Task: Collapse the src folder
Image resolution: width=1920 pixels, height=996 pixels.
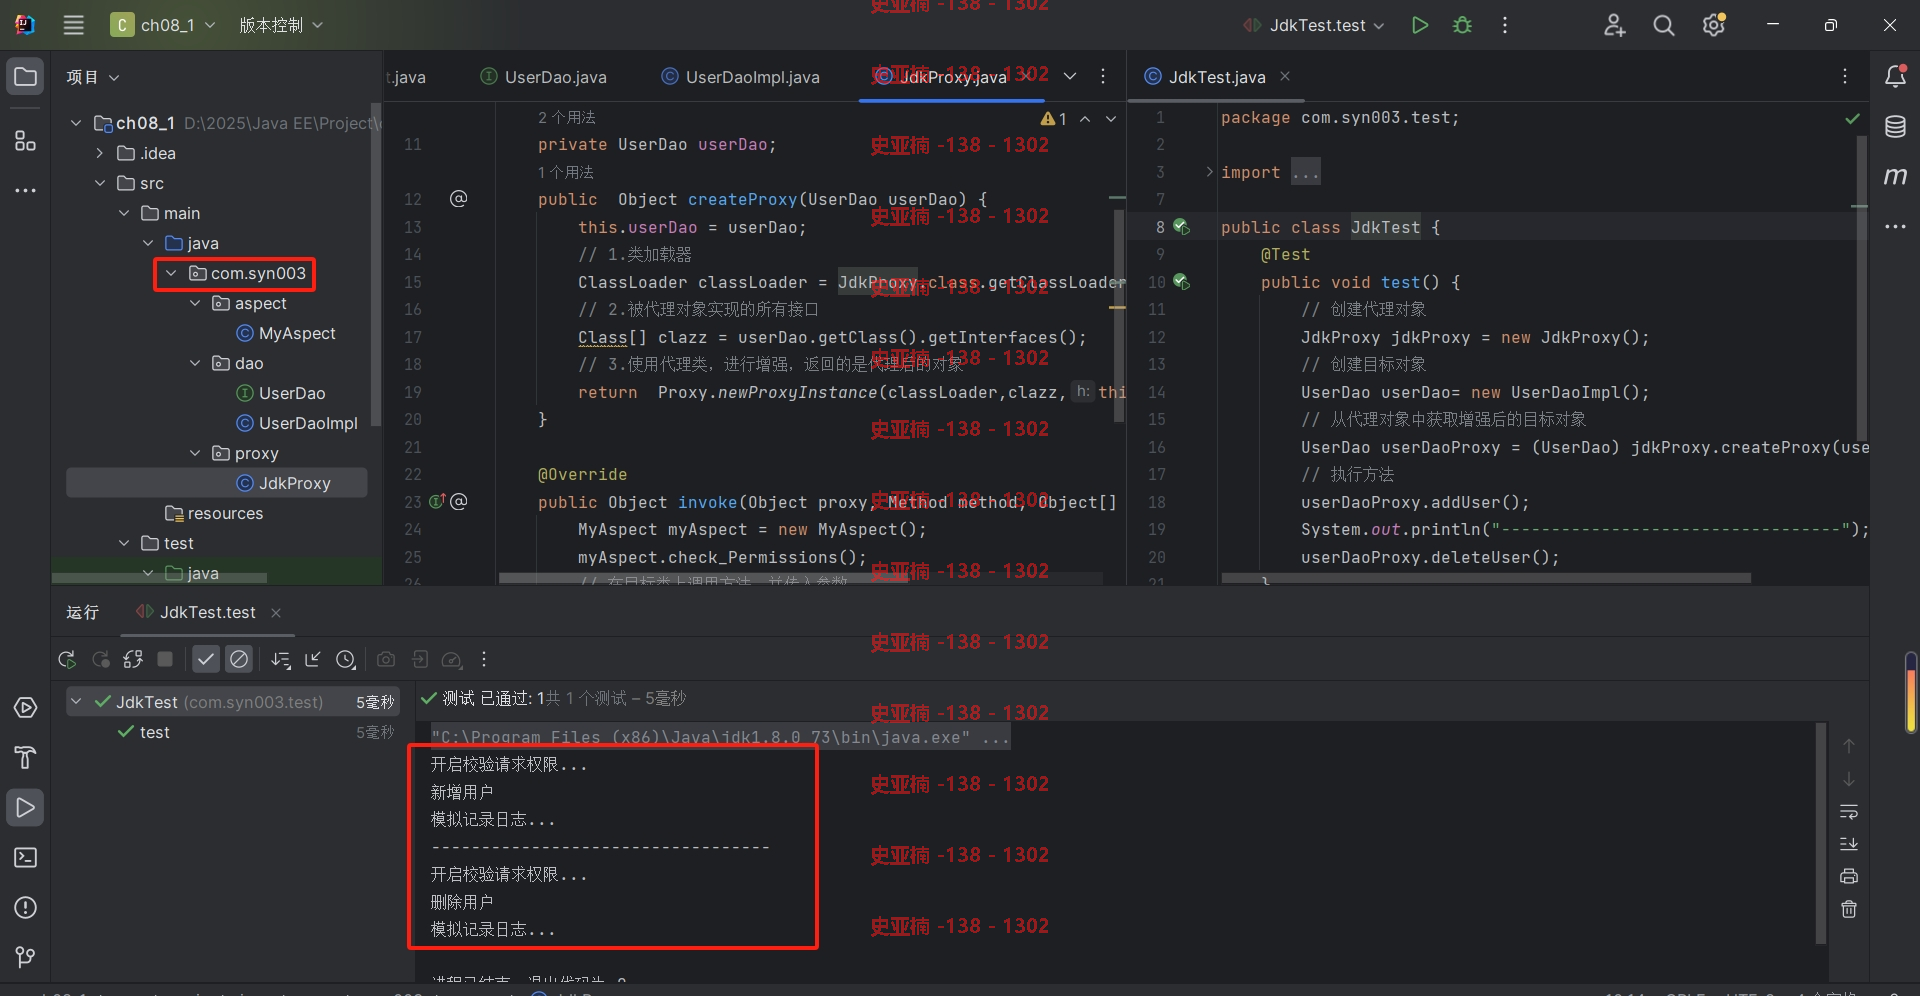Action: point(99,183)
